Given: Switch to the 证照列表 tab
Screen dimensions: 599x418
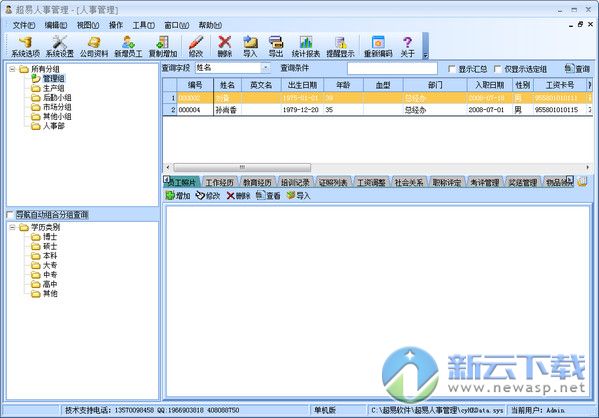Looking at the screenshot, I should [x=333, y=183].
